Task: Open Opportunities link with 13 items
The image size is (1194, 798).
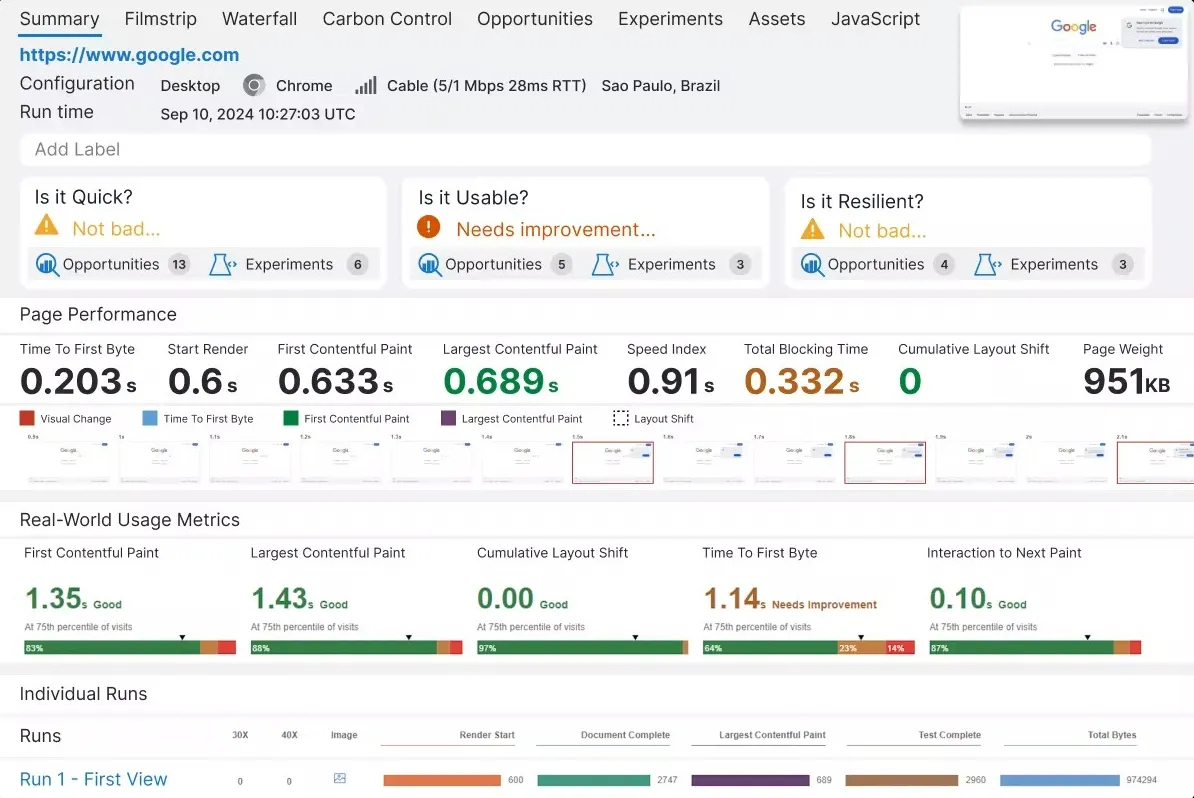Action: 111,264
